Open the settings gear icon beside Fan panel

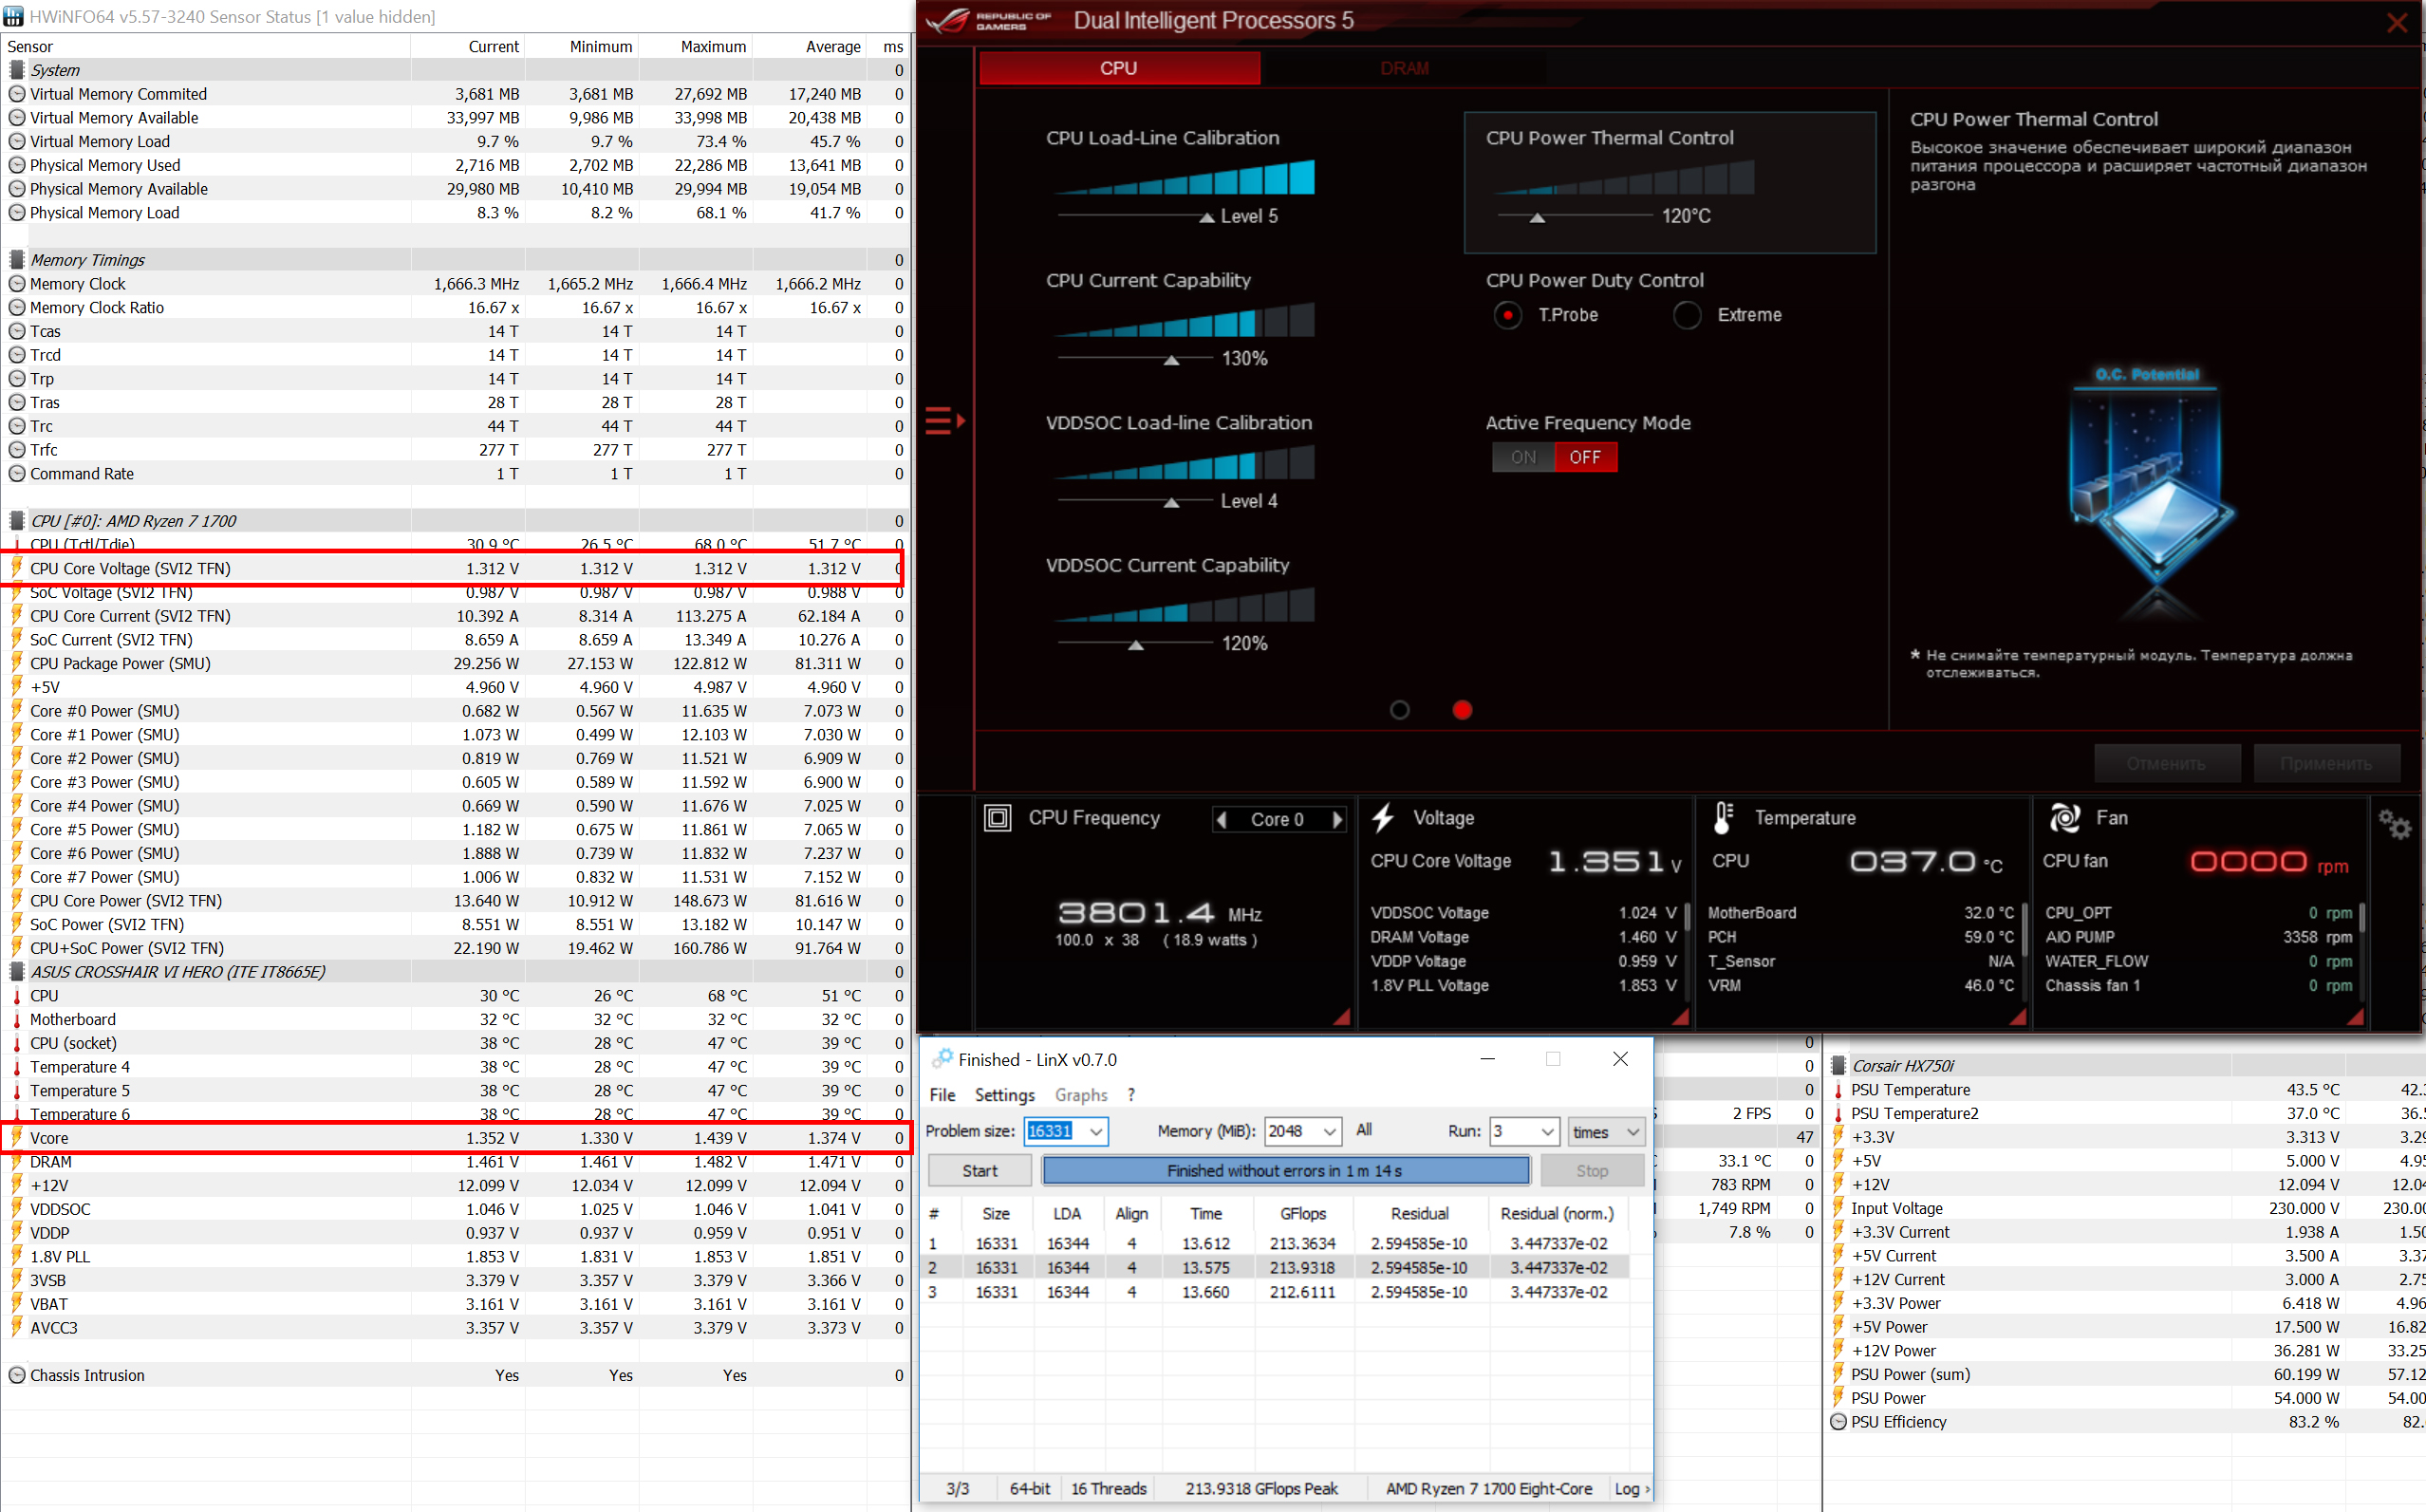coord(2394,825)
